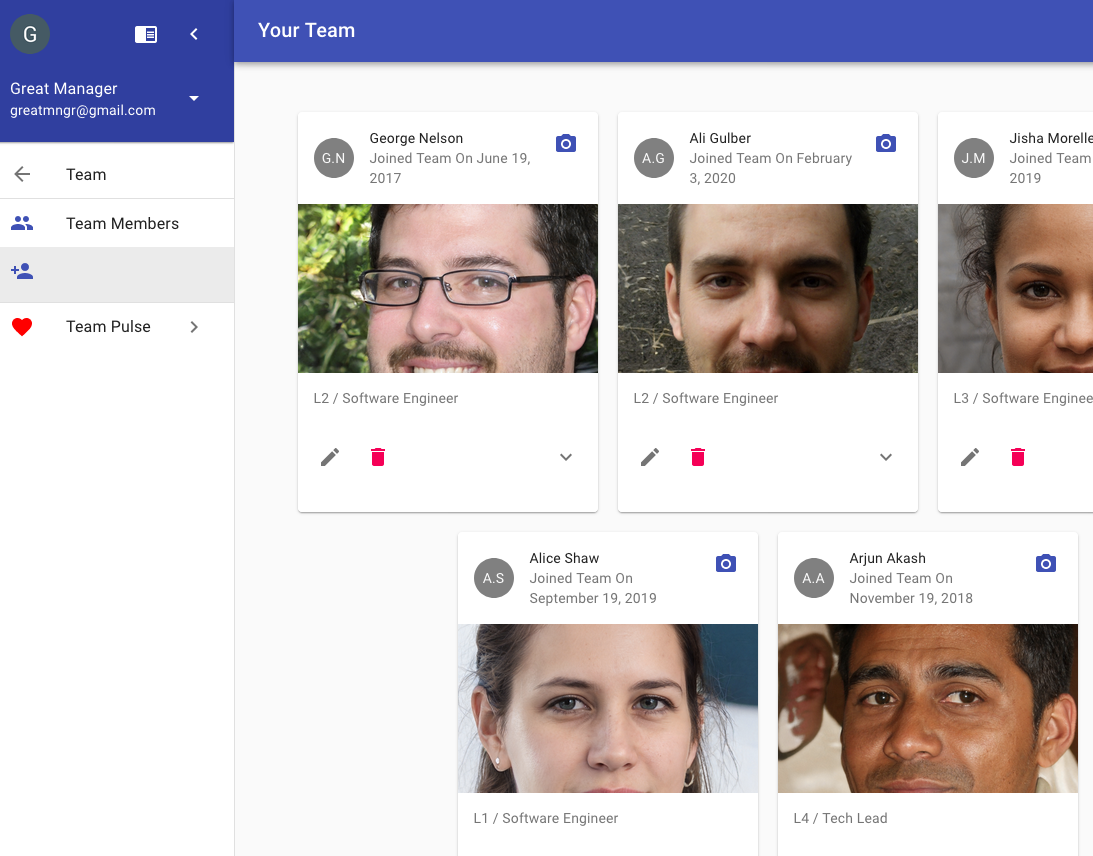Edit Ali Gulber with pencil icon
The width and height of the screenshot is (1093, 856).
tap(650, 457)
